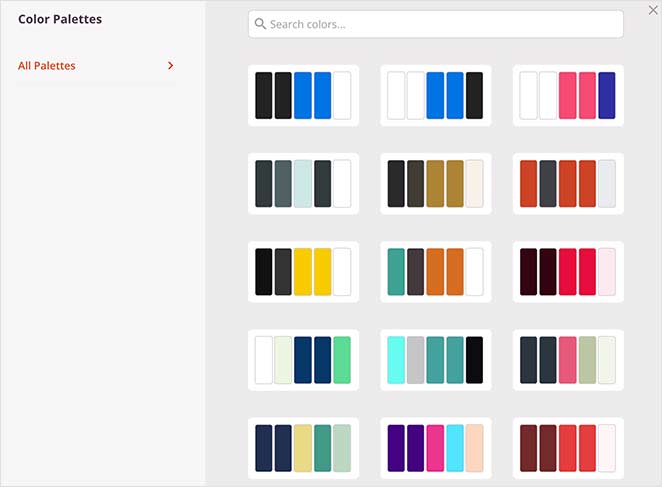Click into the Search colors field
Image resolution: width=662 pixels, height=487 pixels.
click(435, 24)
